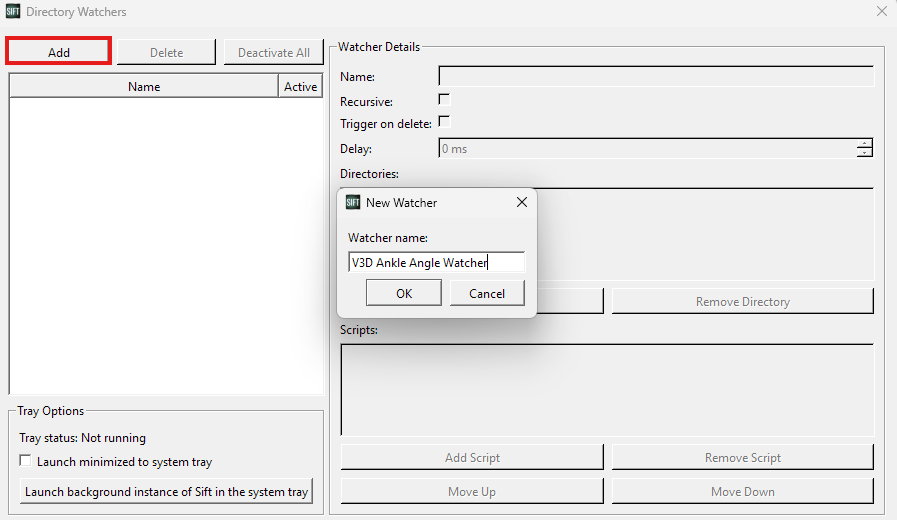Viewport: 897px width, 520px height.
Task: Click the Sift icon in New Watcher dialog
Action: (x=353, y=203)
